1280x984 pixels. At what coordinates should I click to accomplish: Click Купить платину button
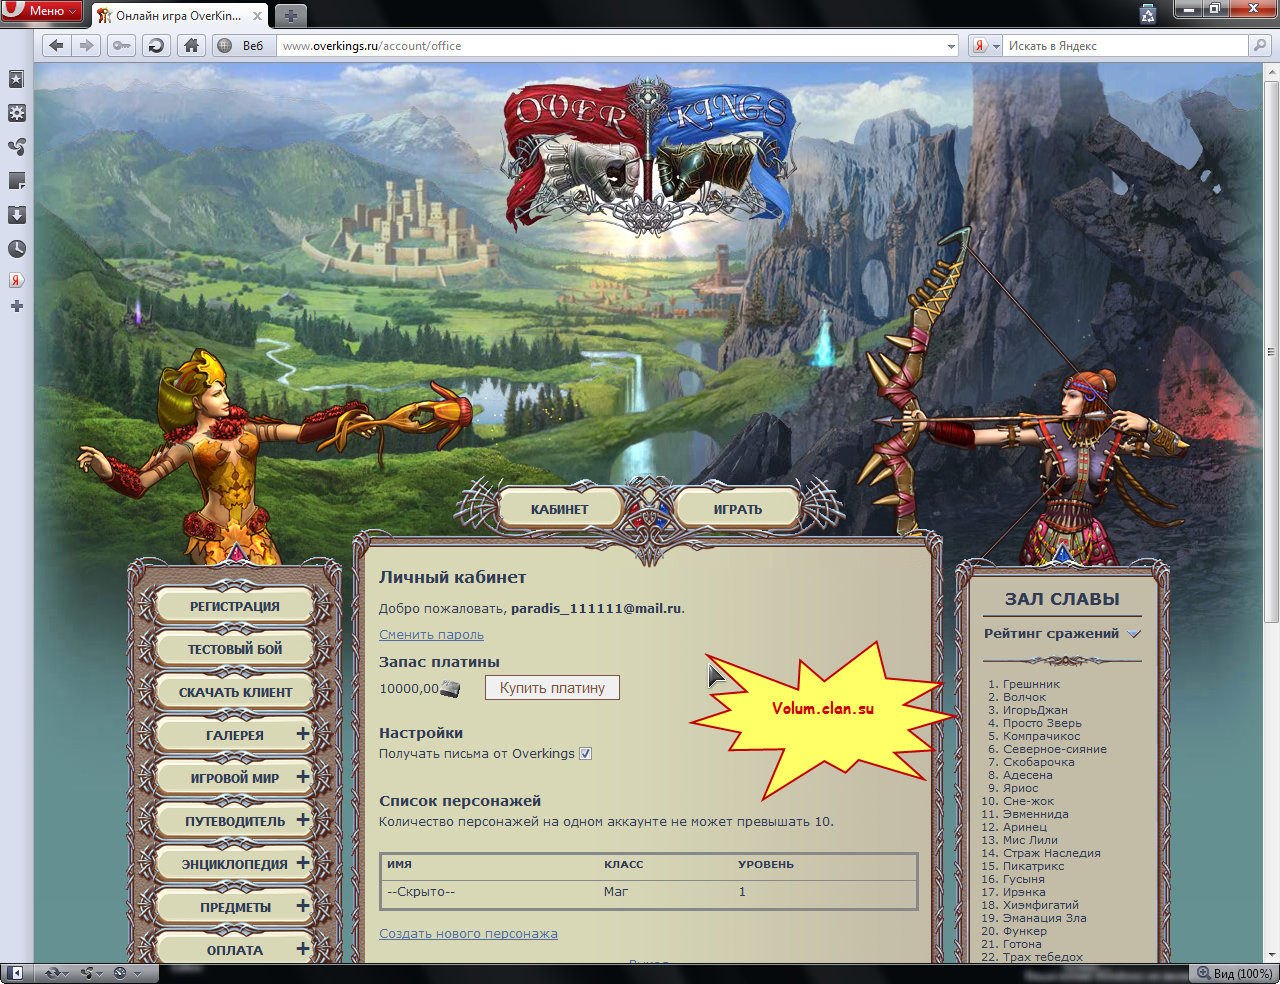coord(552,688)
